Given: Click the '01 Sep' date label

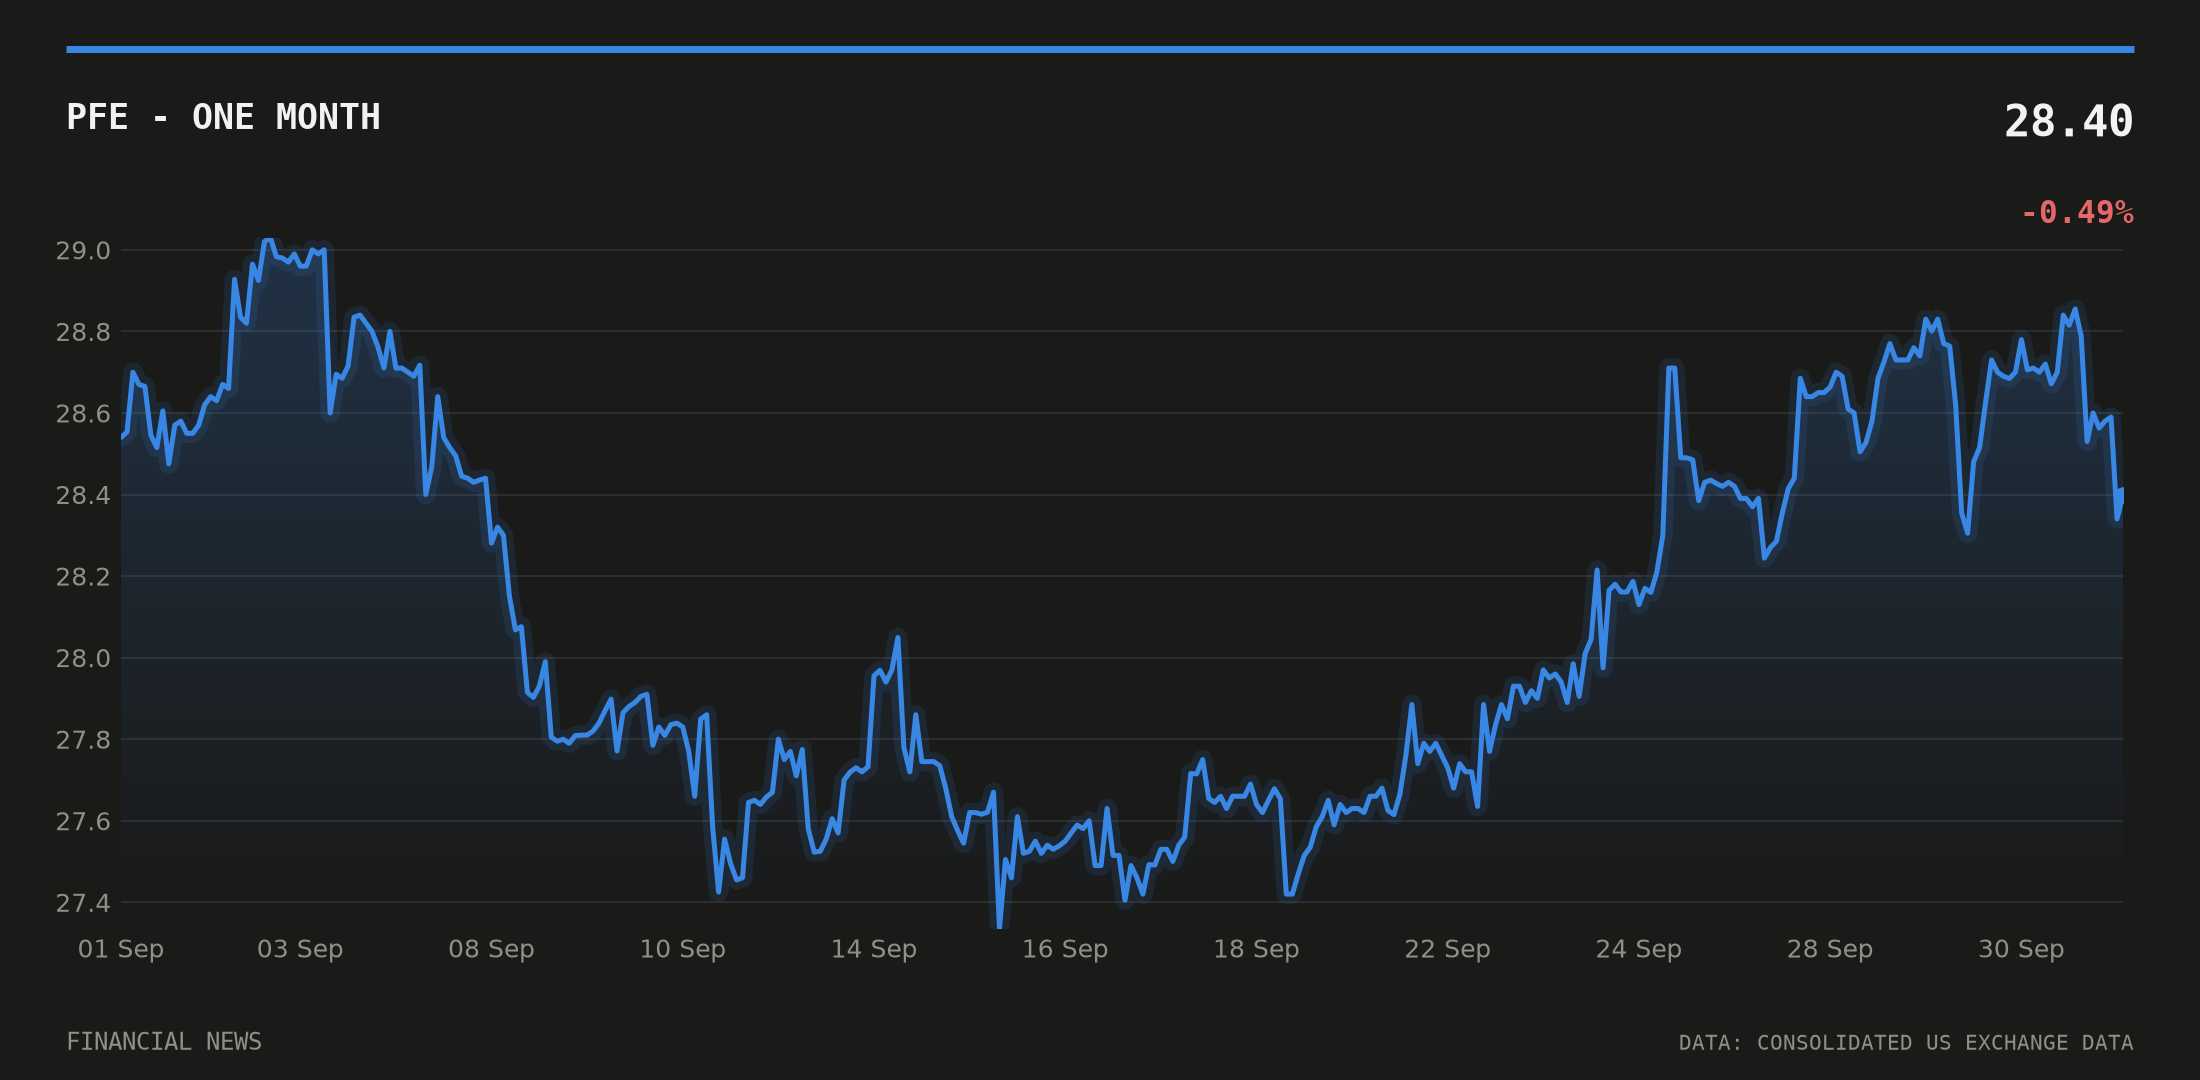Looking at the screenshot, I should point(121,949).
